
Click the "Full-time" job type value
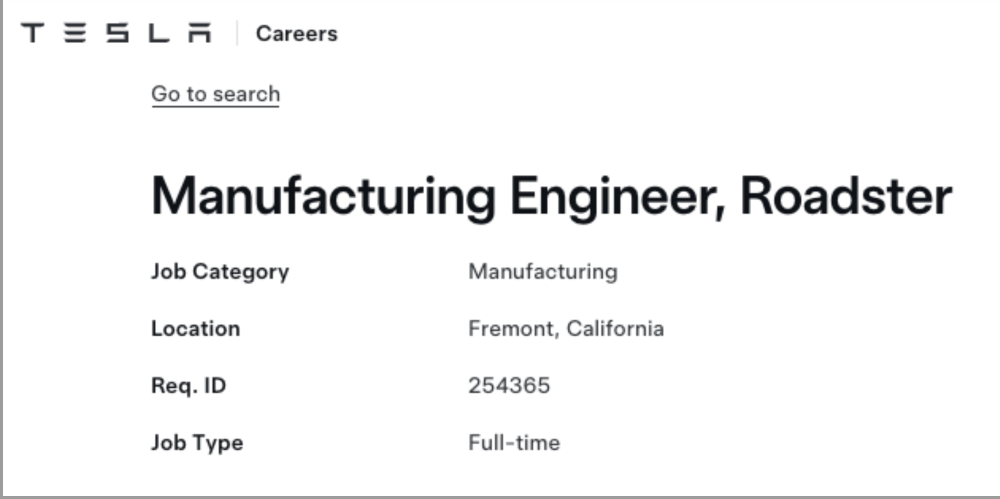point(513,443)
